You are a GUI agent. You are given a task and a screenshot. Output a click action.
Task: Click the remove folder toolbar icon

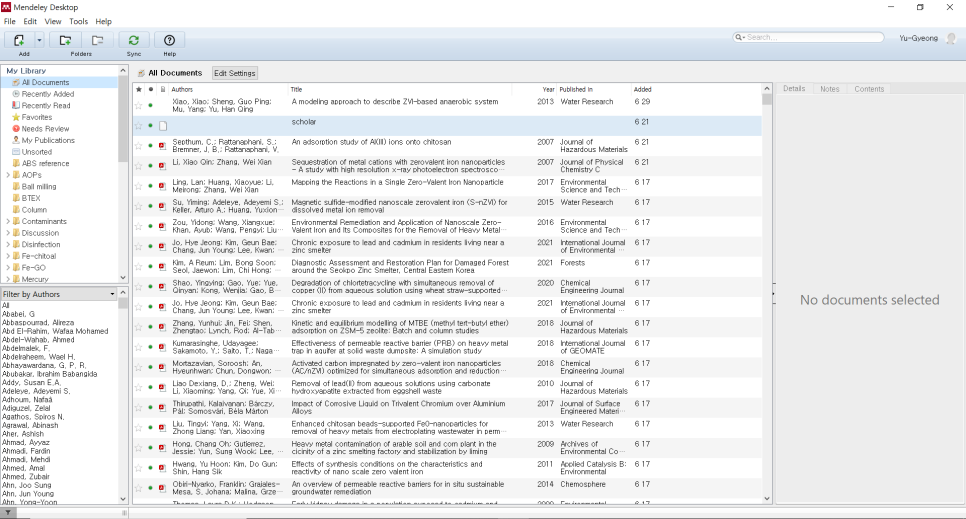coord(97,40)
